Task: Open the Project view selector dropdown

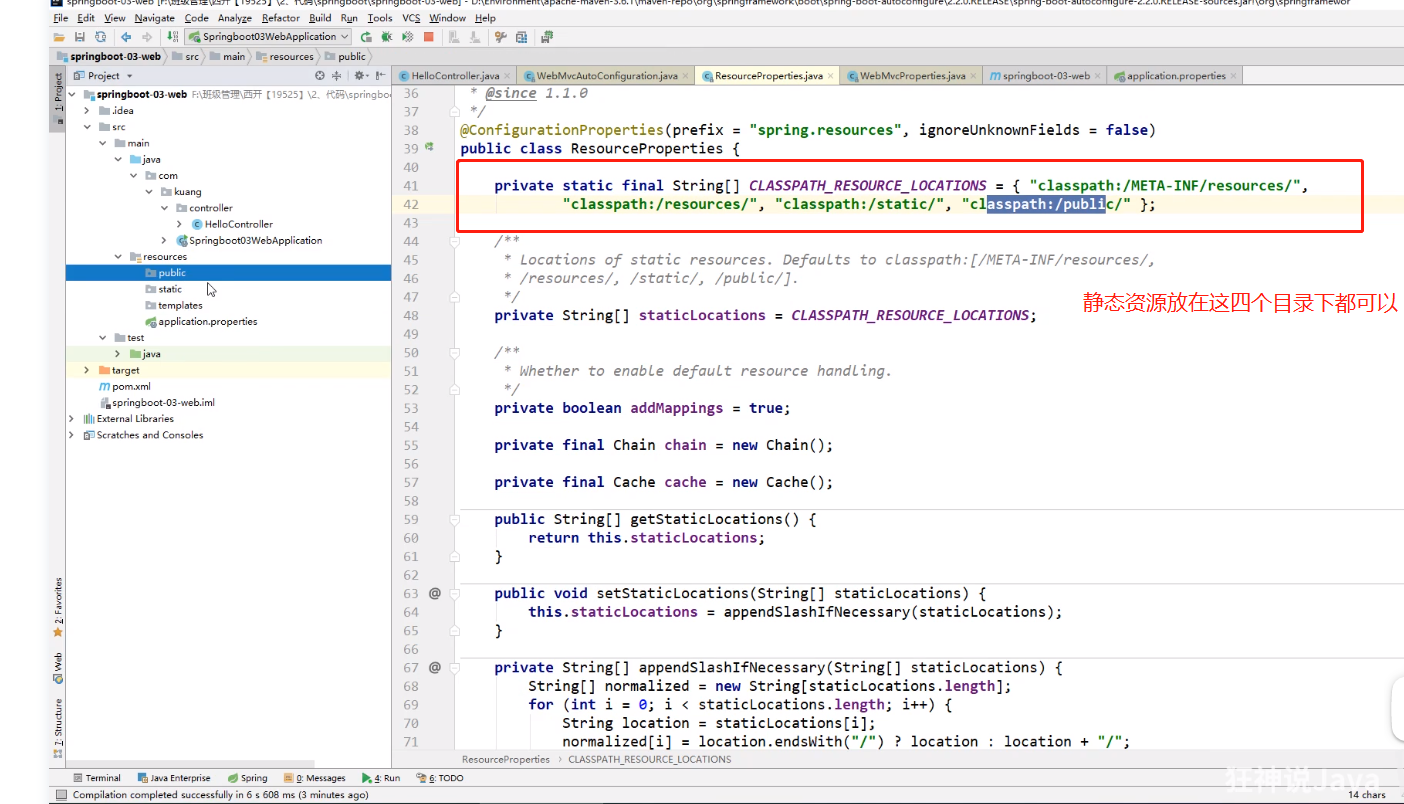Action: pyautogui.click(x=103, y=75)
